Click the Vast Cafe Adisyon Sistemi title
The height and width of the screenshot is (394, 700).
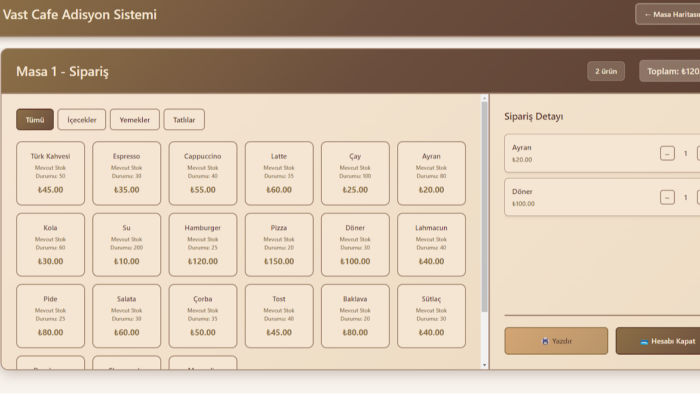(x=80, y=14)
